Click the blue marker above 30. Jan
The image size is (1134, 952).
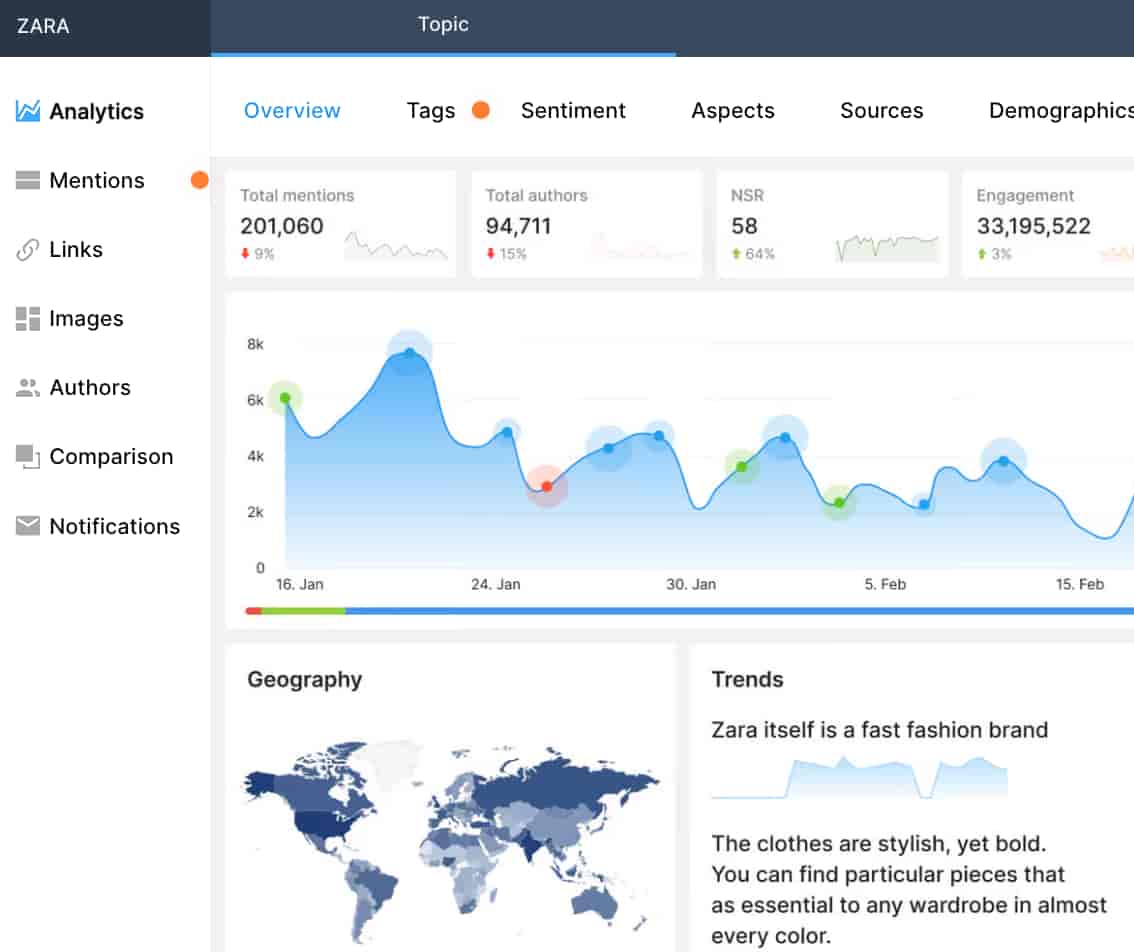[x=658, y=435]
